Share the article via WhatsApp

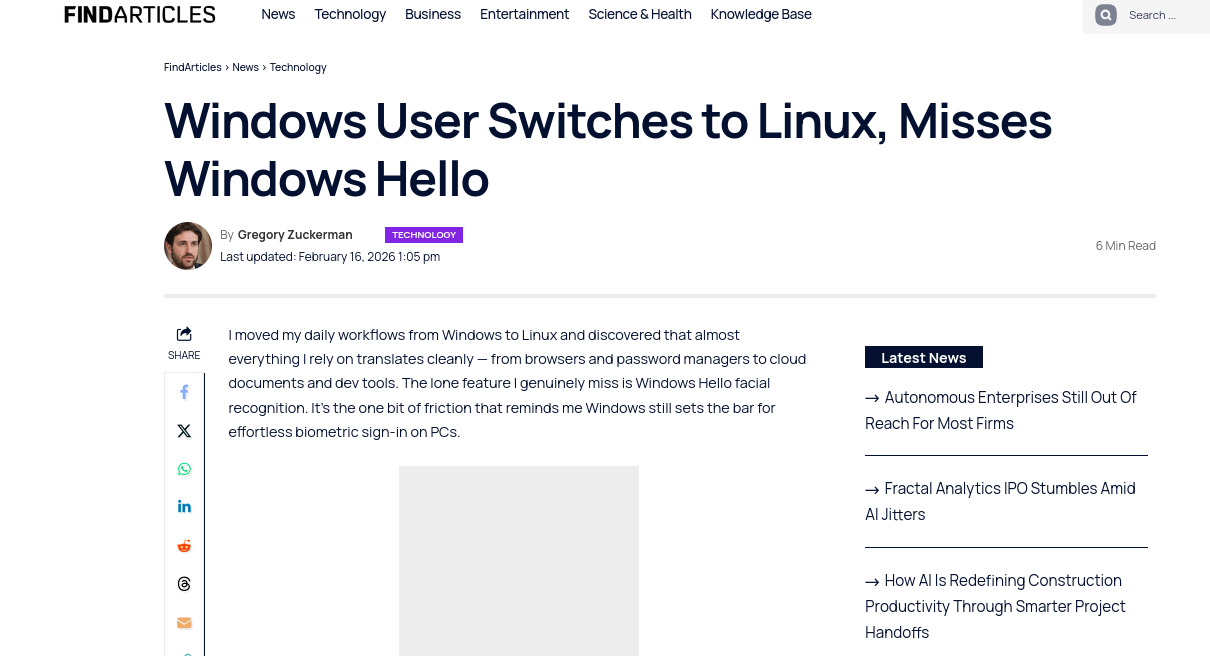coord(184,468)
